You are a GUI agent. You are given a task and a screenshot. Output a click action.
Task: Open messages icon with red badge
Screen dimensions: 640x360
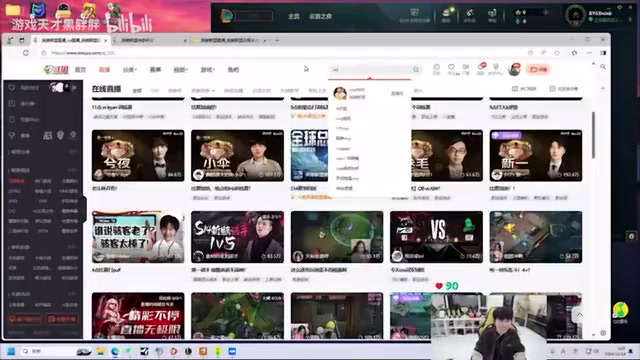481,69
